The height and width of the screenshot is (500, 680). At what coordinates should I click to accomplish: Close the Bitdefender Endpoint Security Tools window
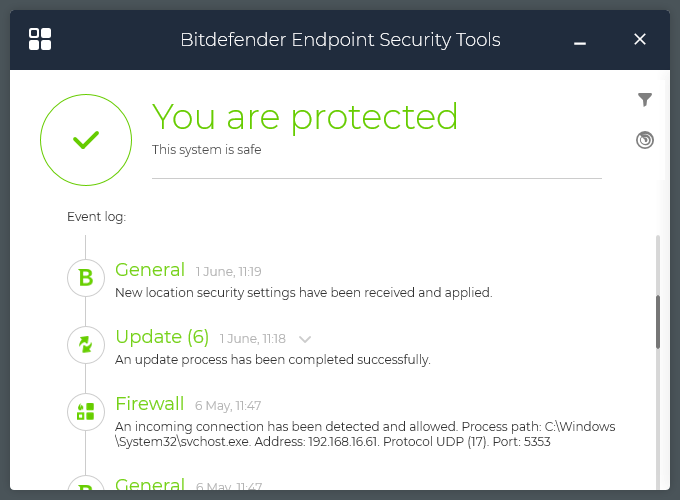pos(640,40)
